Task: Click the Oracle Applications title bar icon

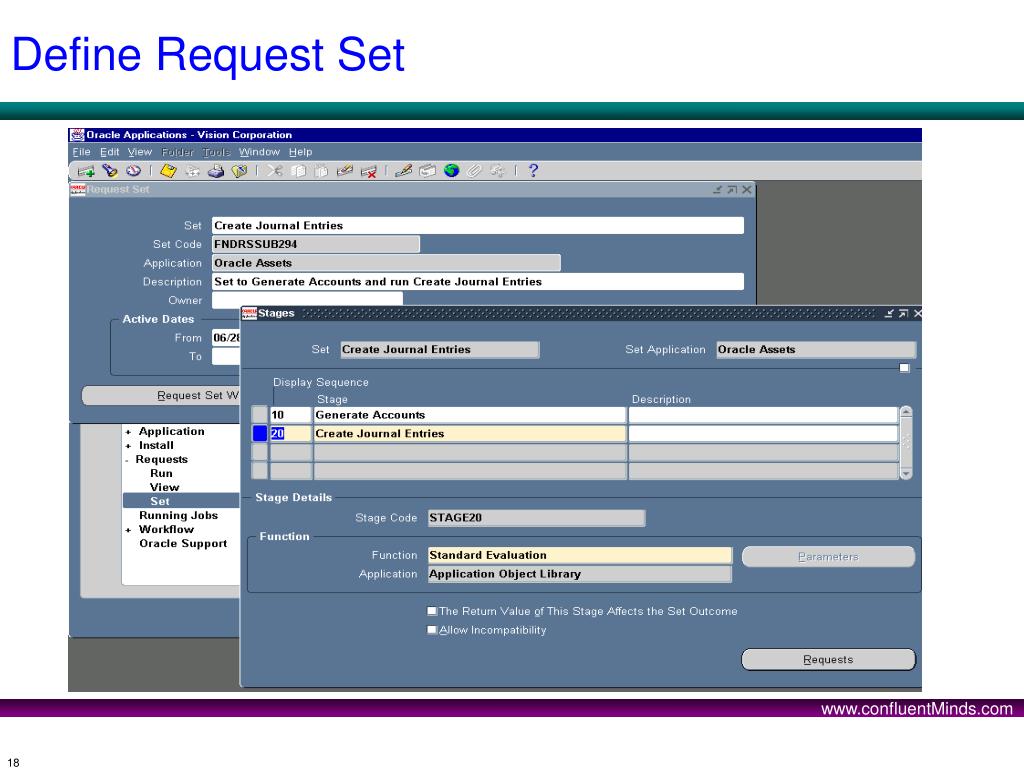Action: [77, 135]
